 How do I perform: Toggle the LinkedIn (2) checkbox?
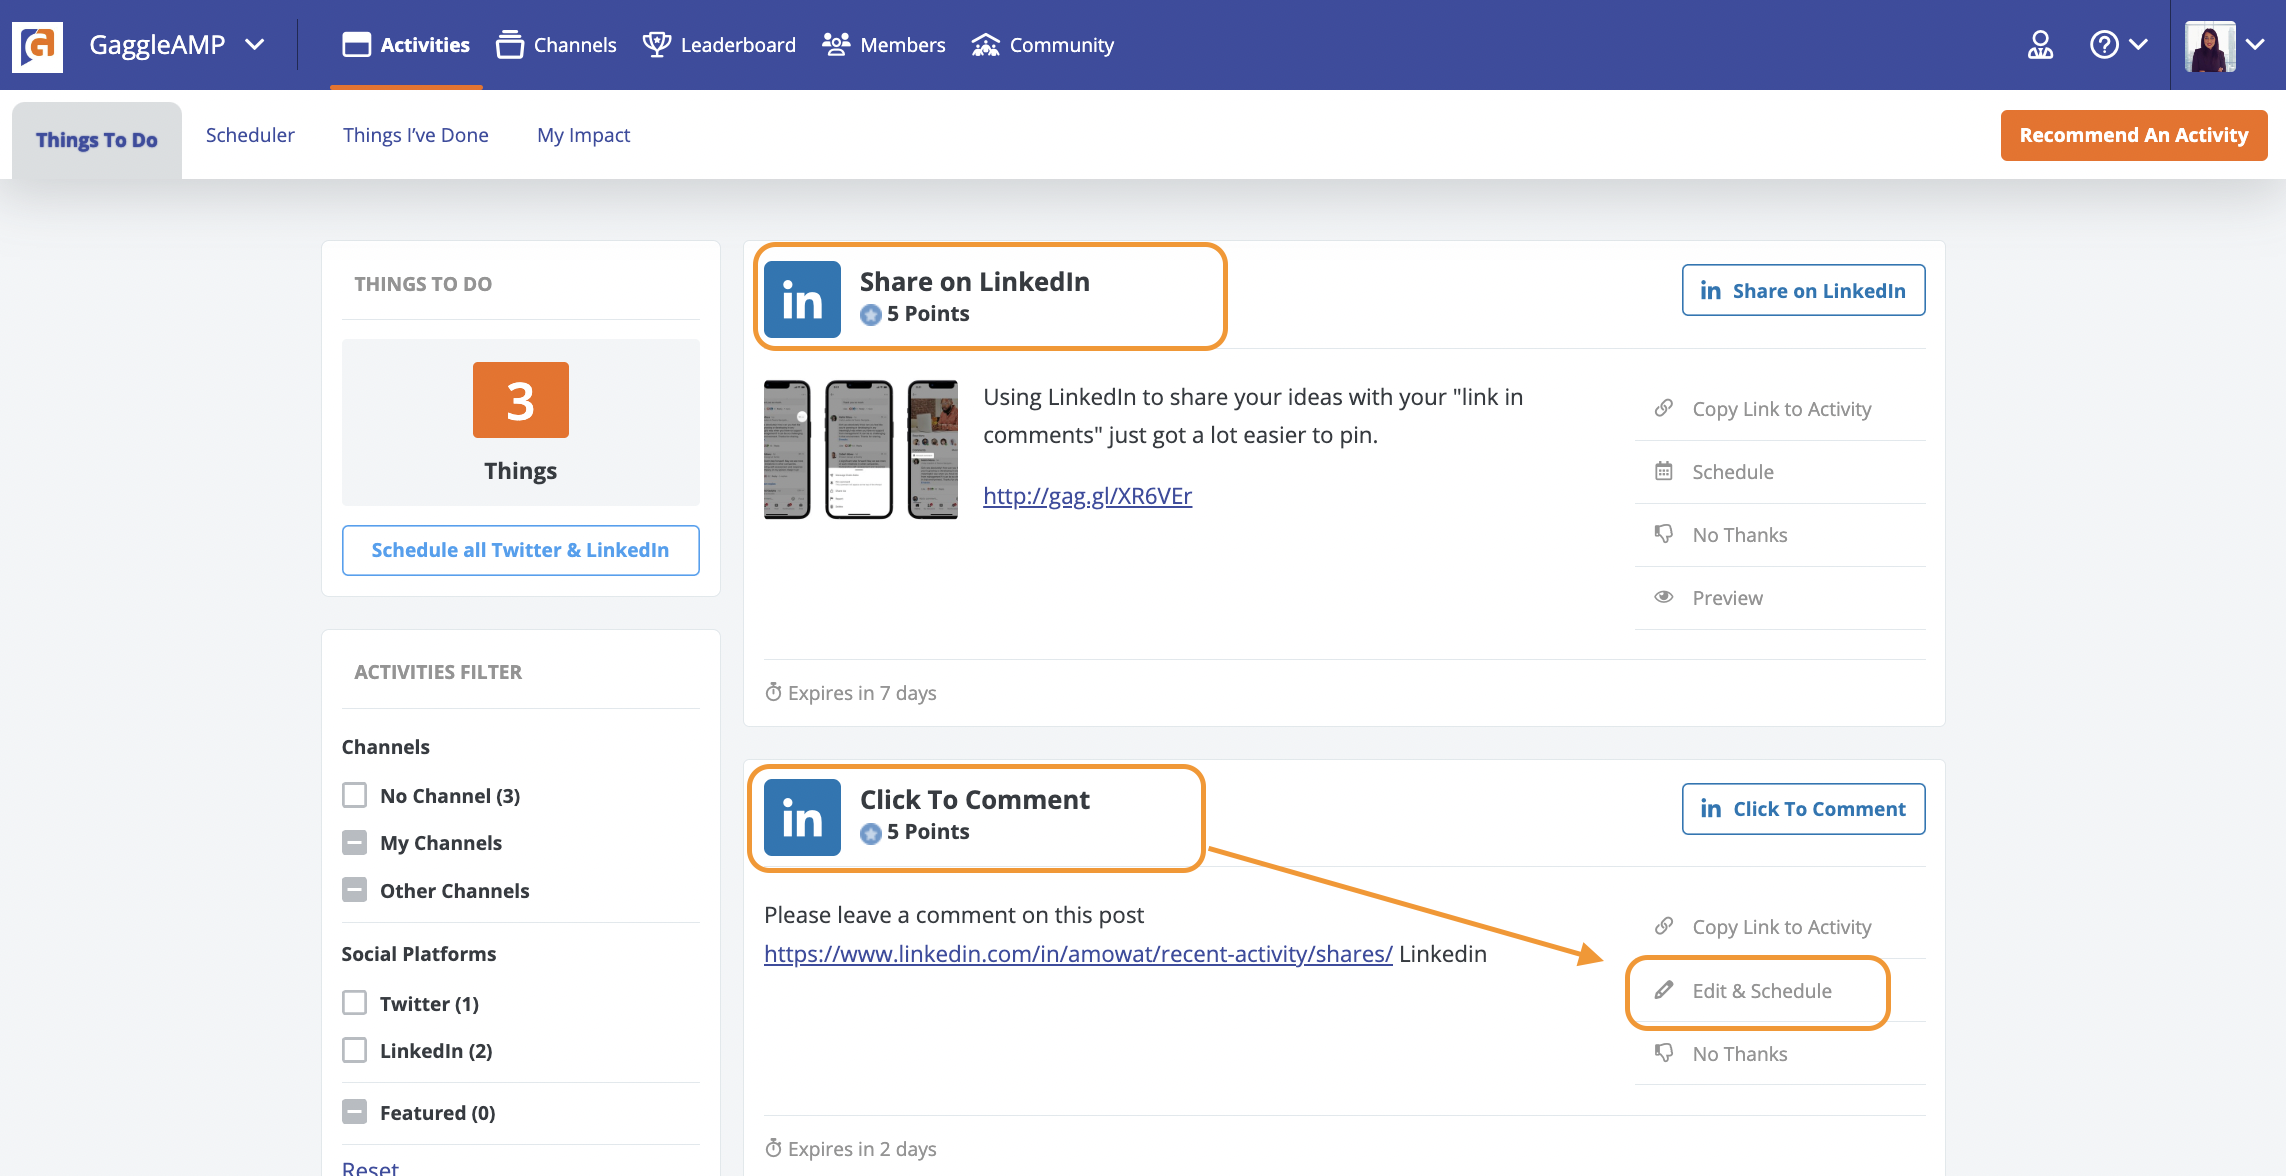(354, 1050)
